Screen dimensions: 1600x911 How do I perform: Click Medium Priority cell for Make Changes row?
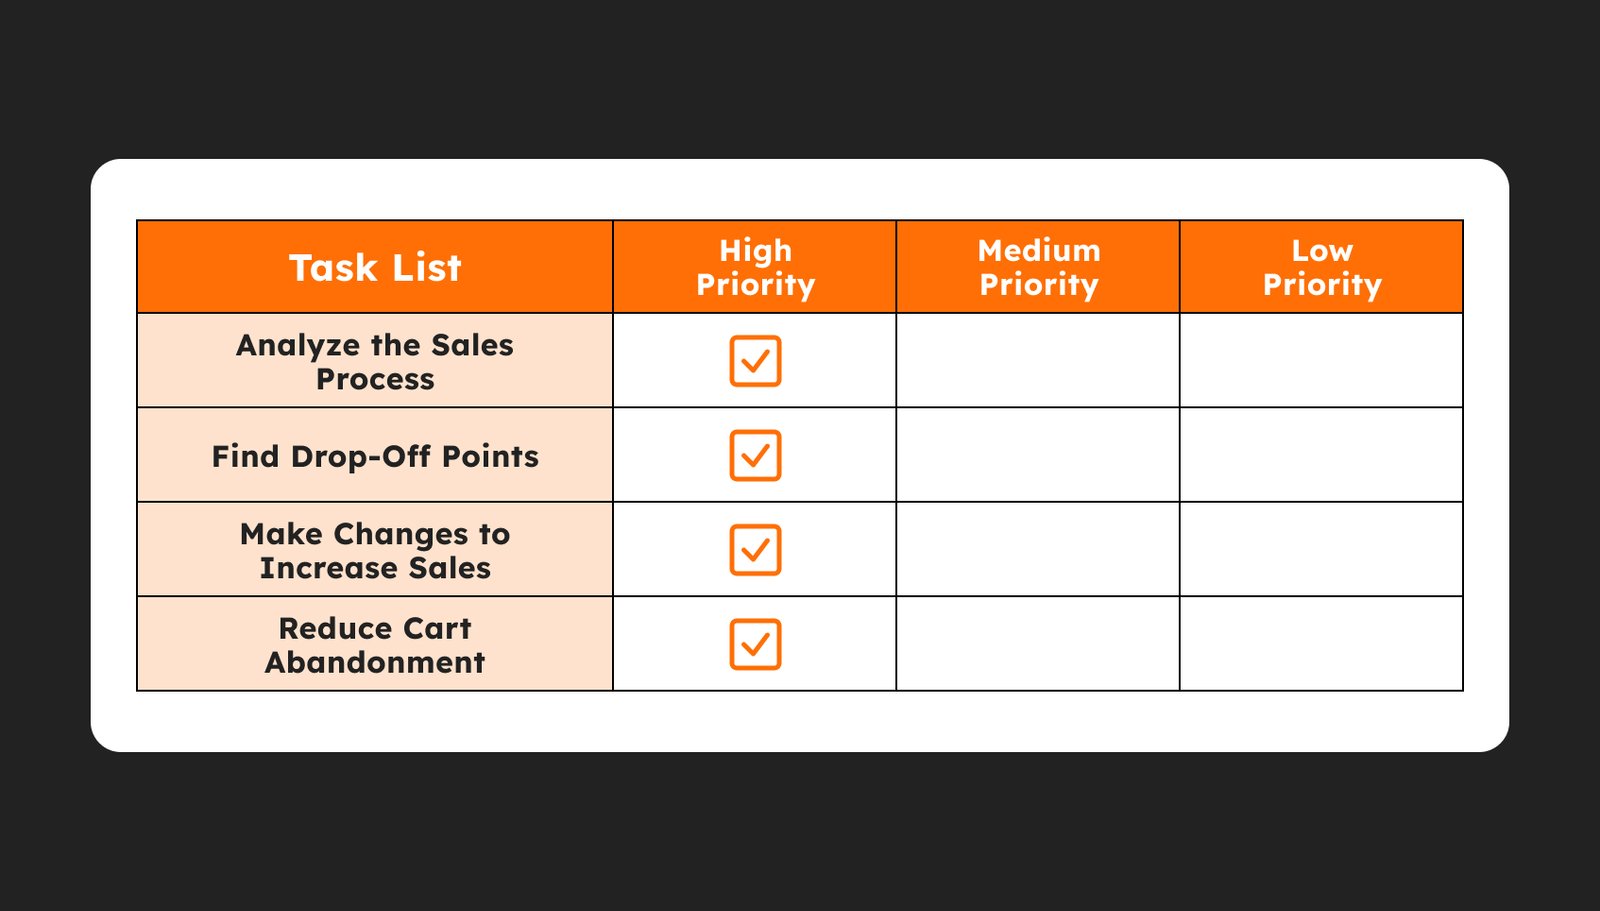coord(1038,550)
